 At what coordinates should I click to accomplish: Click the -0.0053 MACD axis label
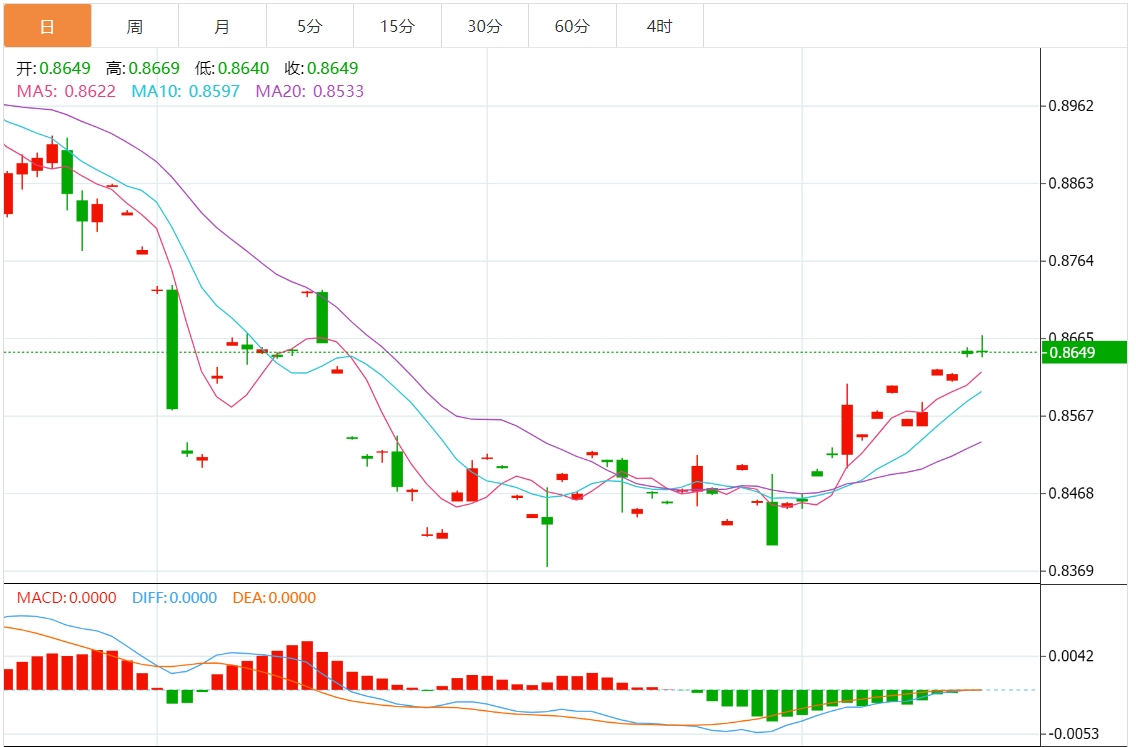[1074, 734]
